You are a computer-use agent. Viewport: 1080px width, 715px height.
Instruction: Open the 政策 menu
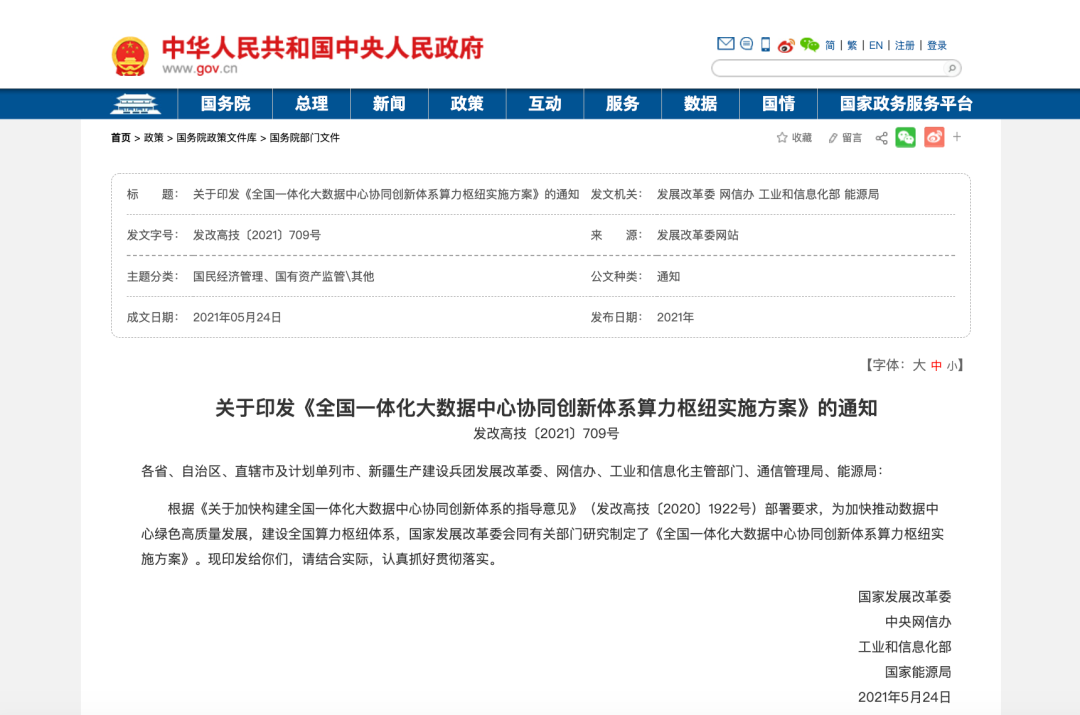(x=467, y=104)
